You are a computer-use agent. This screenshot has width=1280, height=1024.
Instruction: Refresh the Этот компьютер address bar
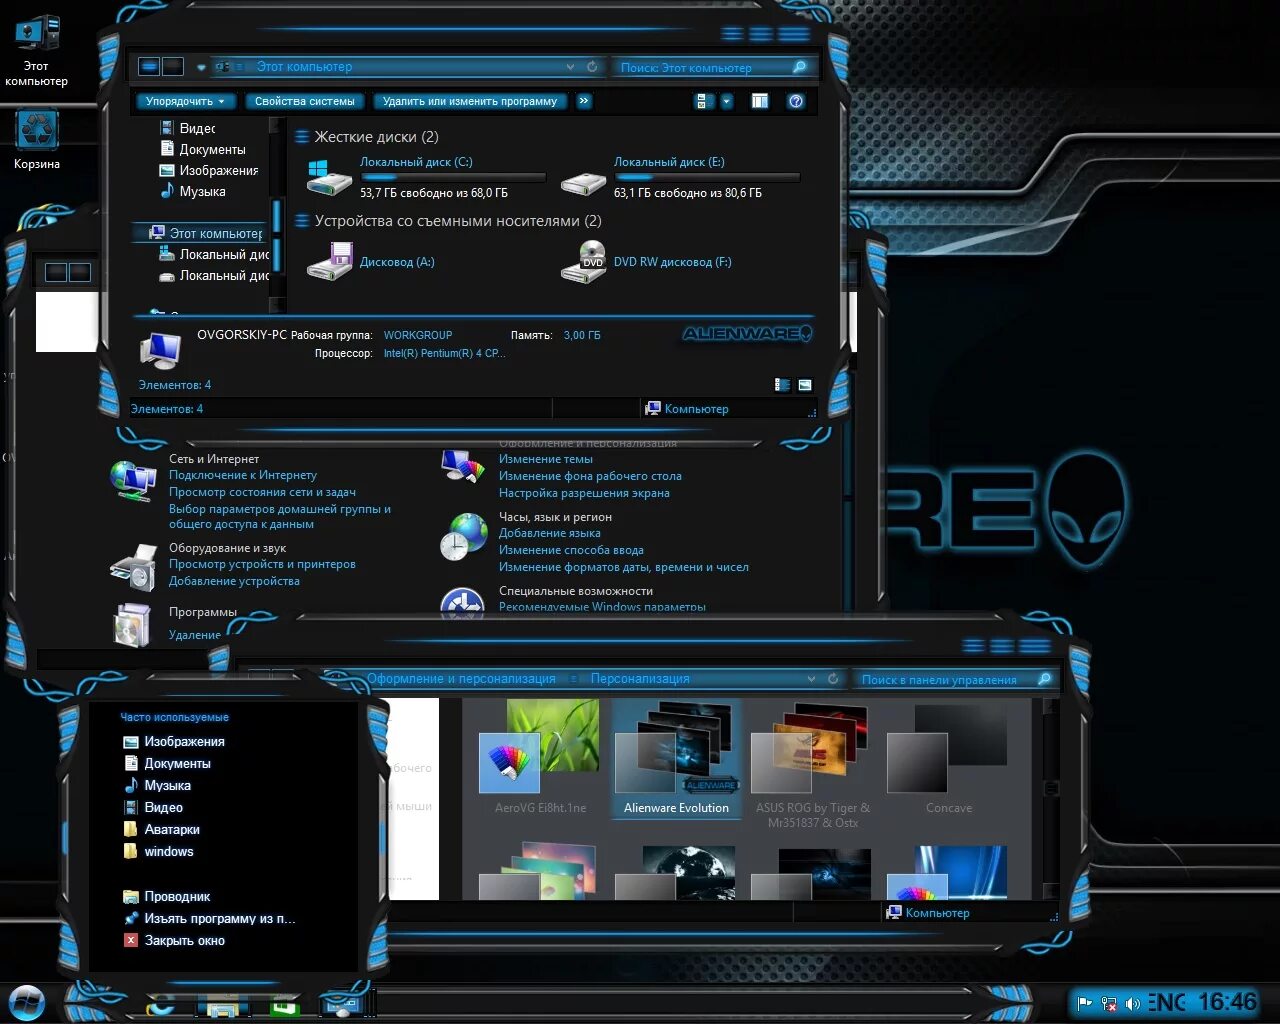click(592, 67)
